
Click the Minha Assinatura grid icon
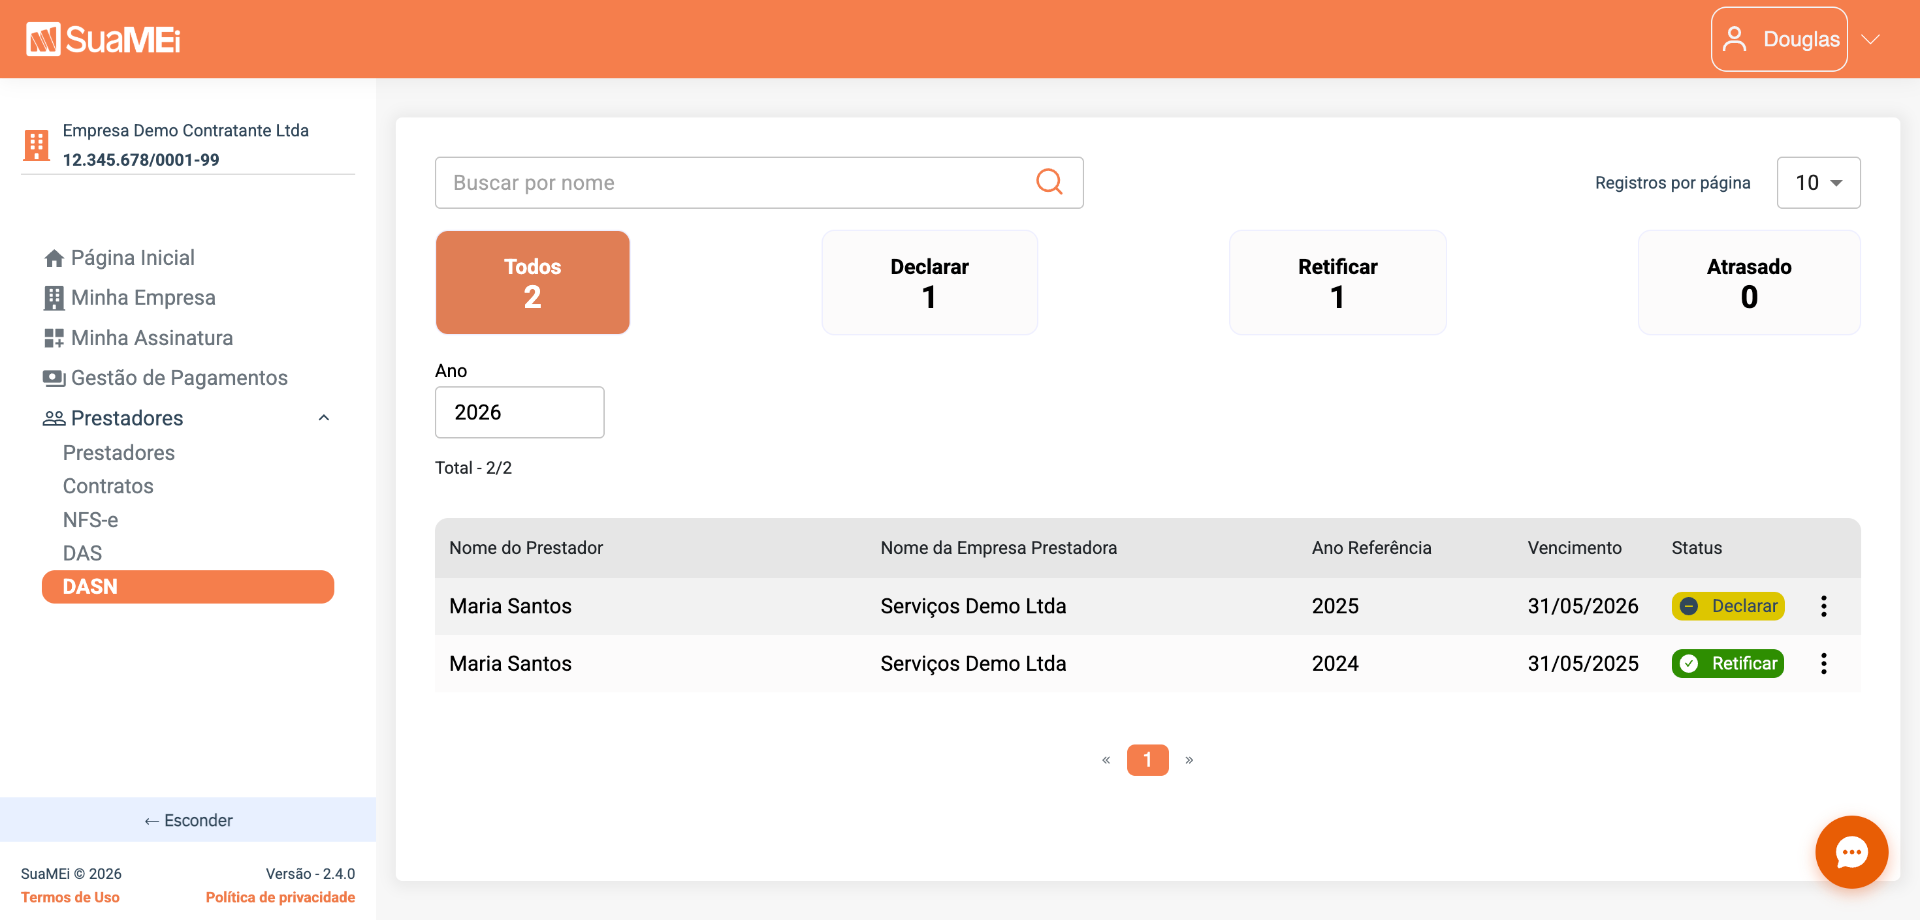point(54,338)
